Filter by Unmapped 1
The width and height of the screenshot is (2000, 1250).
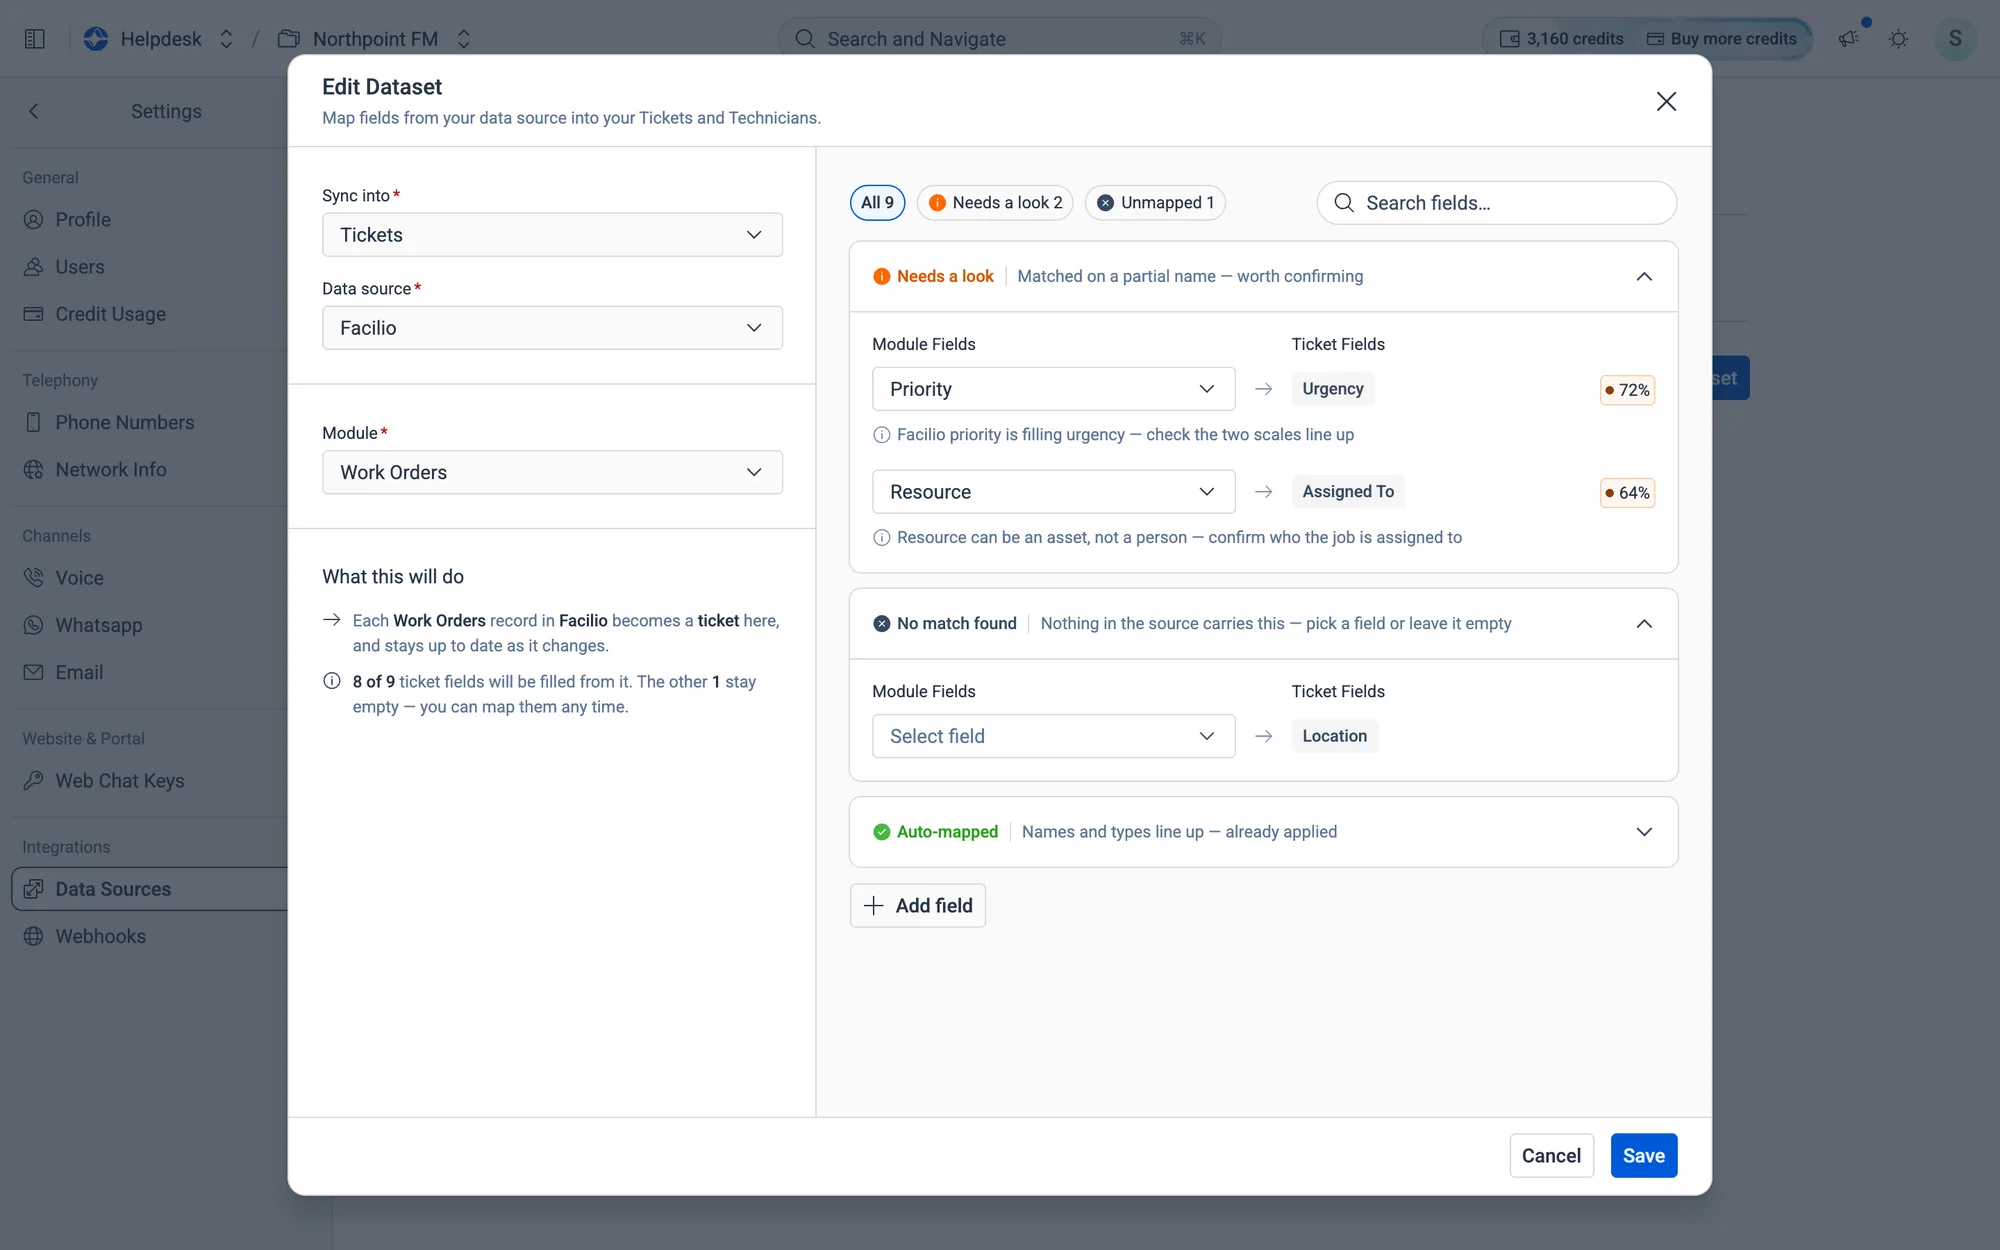point(1155,203)
